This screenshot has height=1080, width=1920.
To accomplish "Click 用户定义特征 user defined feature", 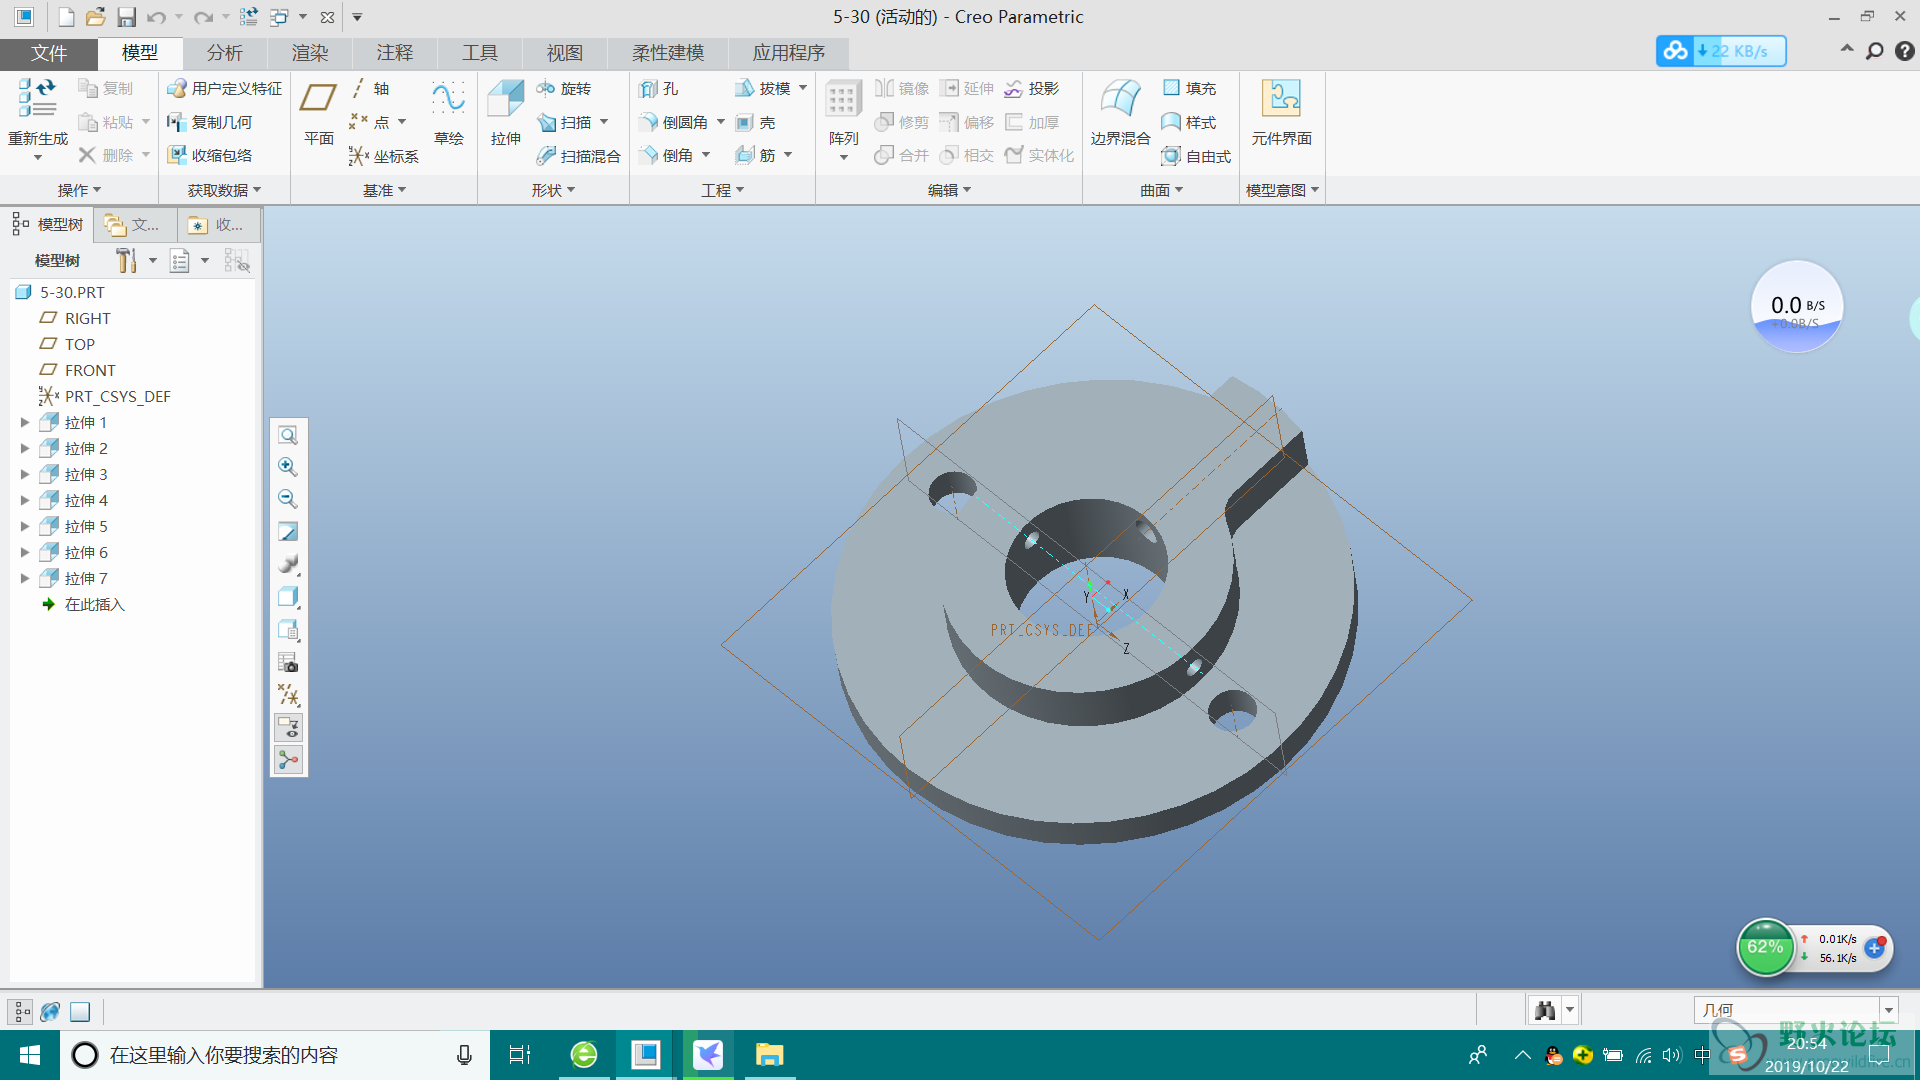I will pos(225,89).
